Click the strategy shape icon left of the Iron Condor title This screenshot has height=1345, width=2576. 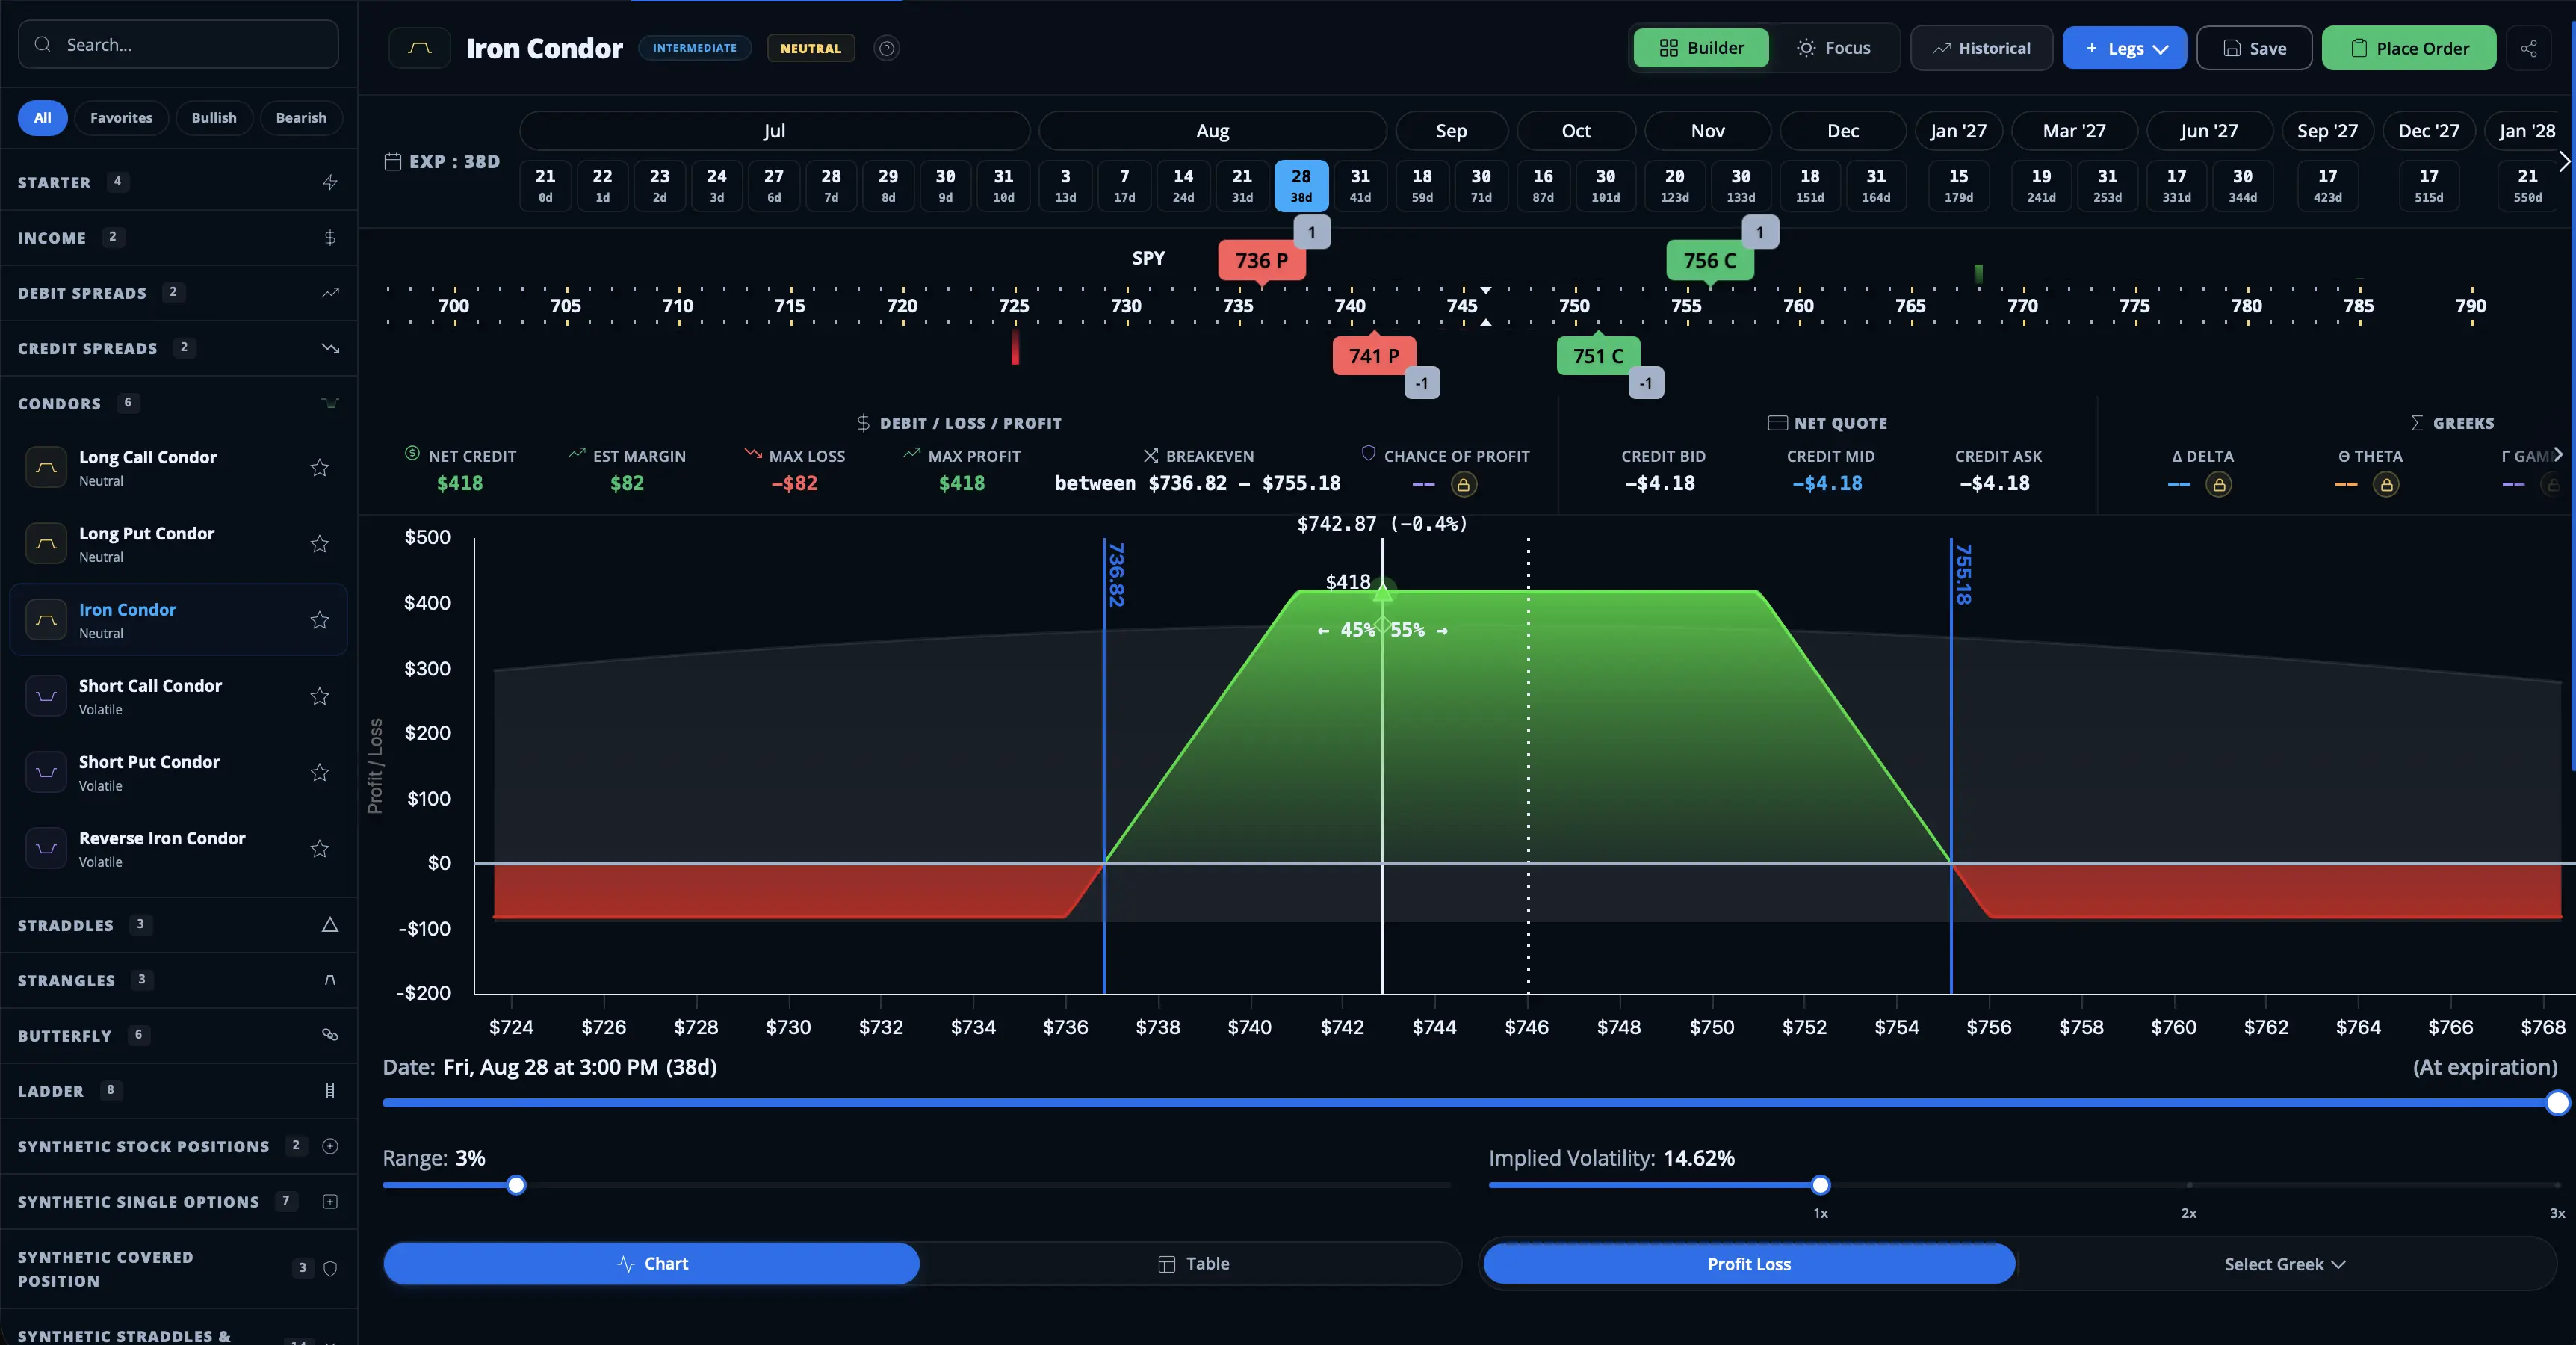tap(420, 48)
